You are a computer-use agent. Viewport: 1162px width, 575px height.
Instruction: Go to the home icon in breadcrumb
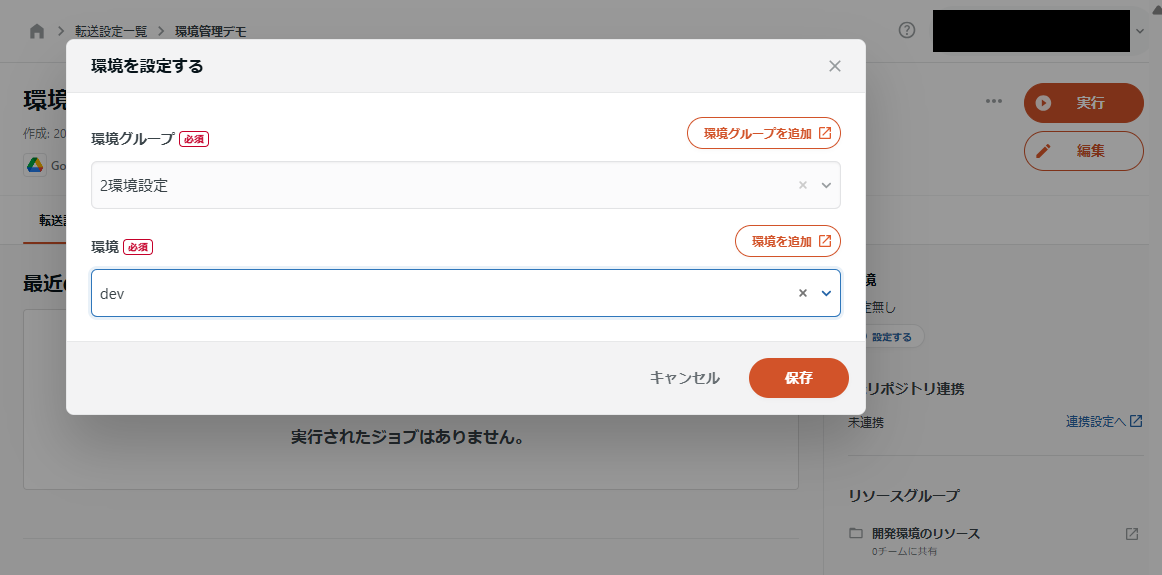(36, 31)
